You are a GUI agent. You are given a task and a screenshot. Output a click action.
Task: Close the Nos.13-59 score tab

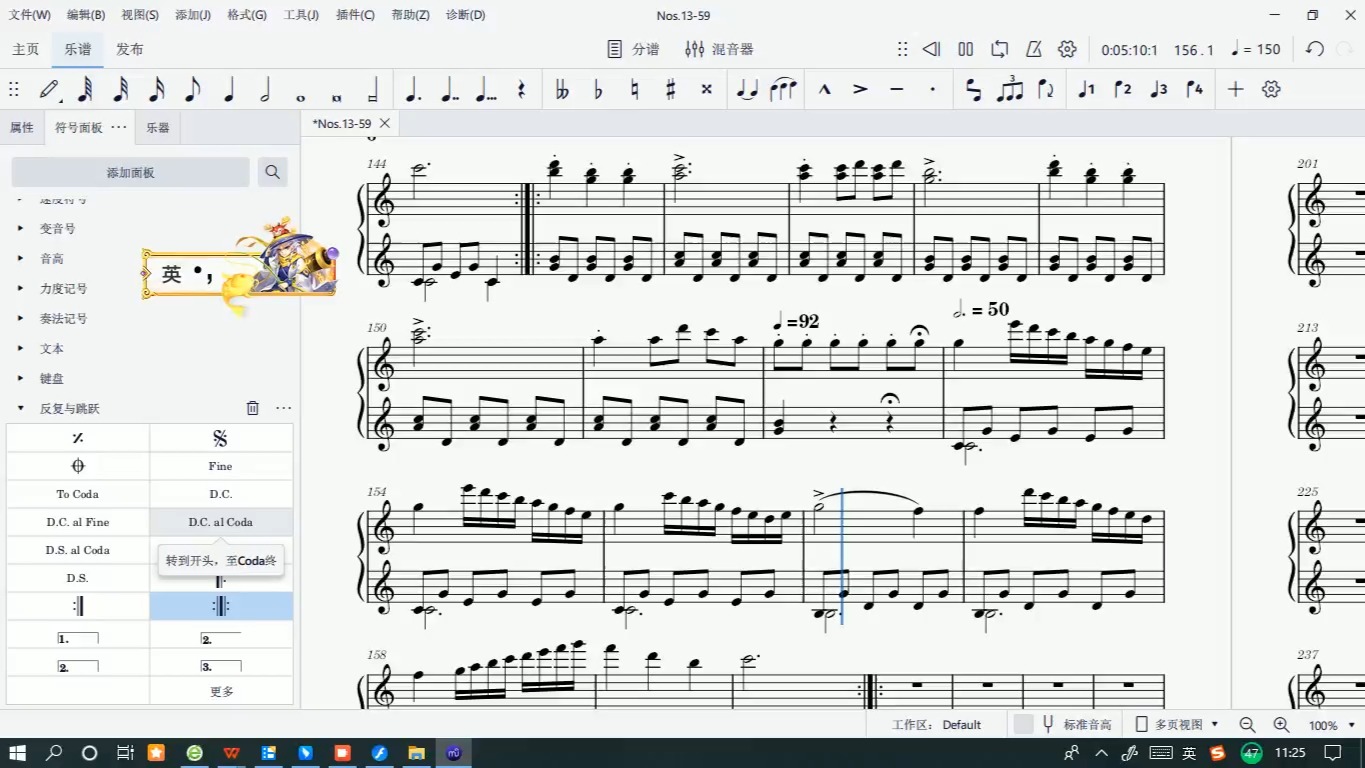pos(385,123)
